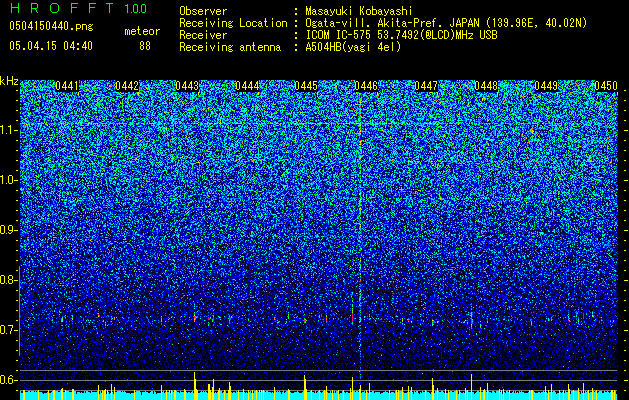
Task: Click the 1.0 kHz axis label
Action: click(x=9, y=181)
